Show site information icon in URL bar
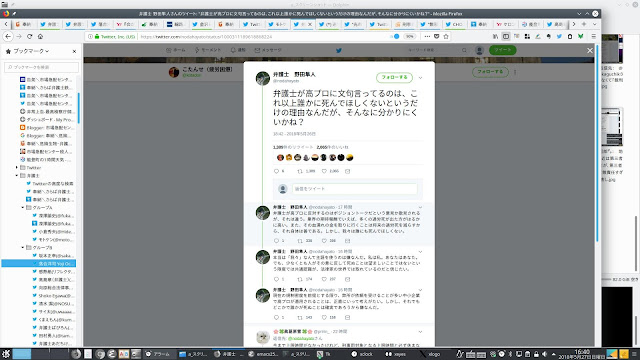Screen dimensions: 640x360 [91, 36]
